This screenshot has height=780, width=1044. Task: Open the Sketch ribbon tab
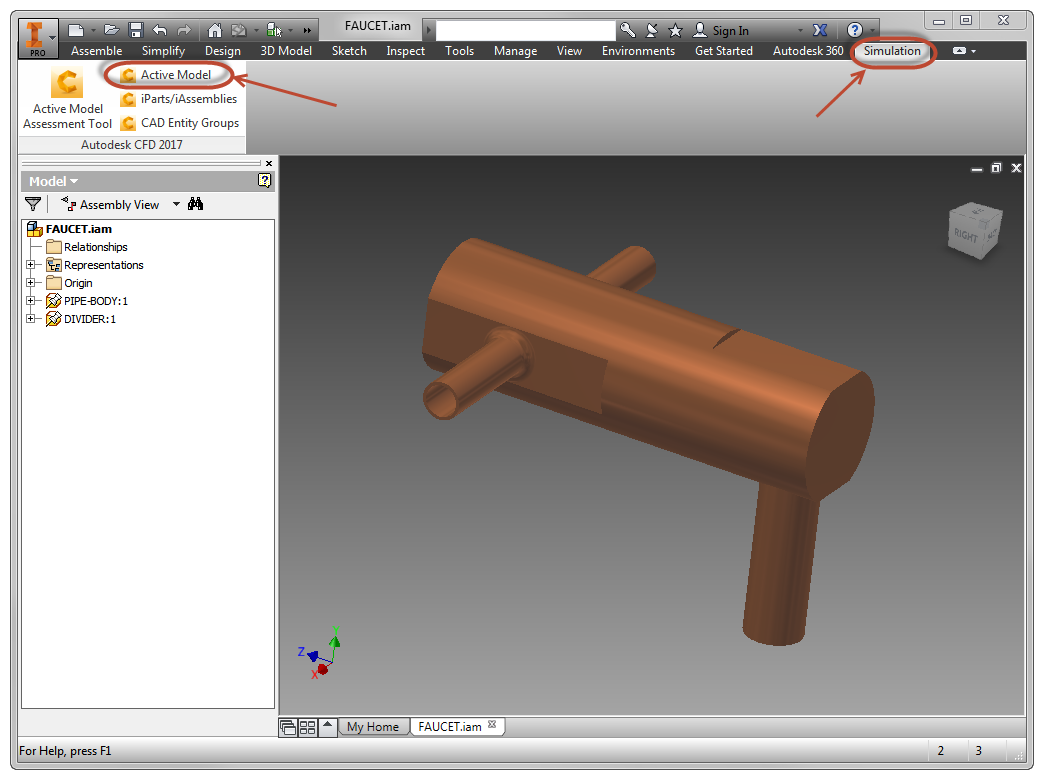pyautogui.click(x=349, y=51)
